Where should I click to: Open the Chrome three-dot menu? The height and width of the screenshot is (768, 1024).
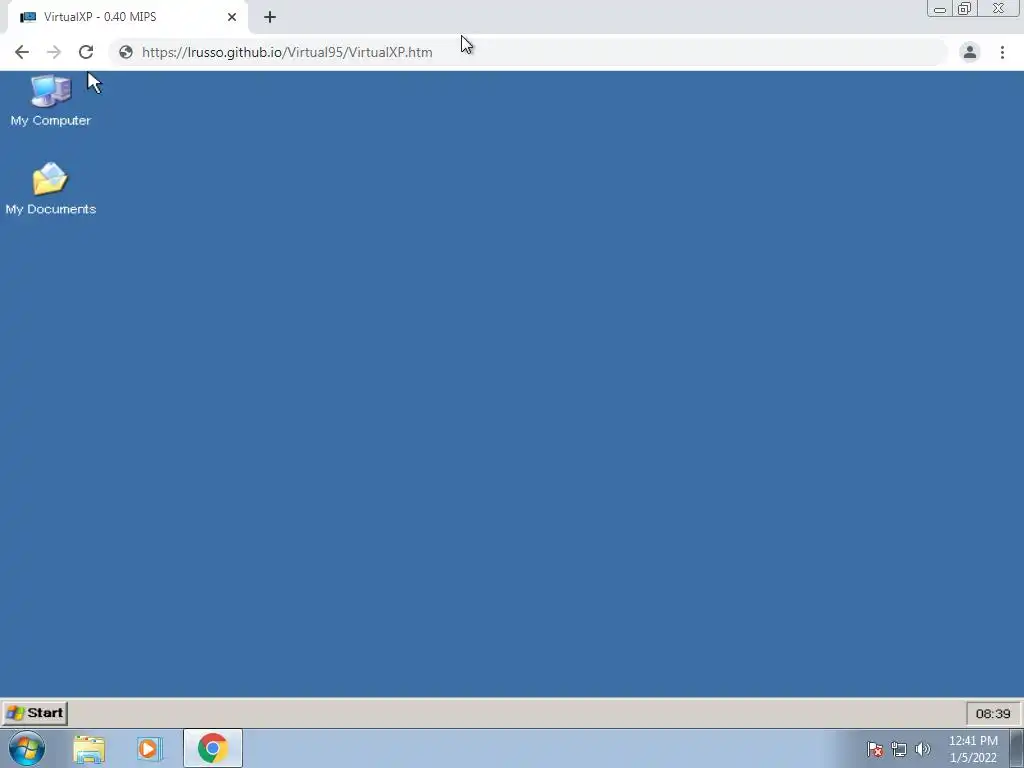coord(1002,52)
